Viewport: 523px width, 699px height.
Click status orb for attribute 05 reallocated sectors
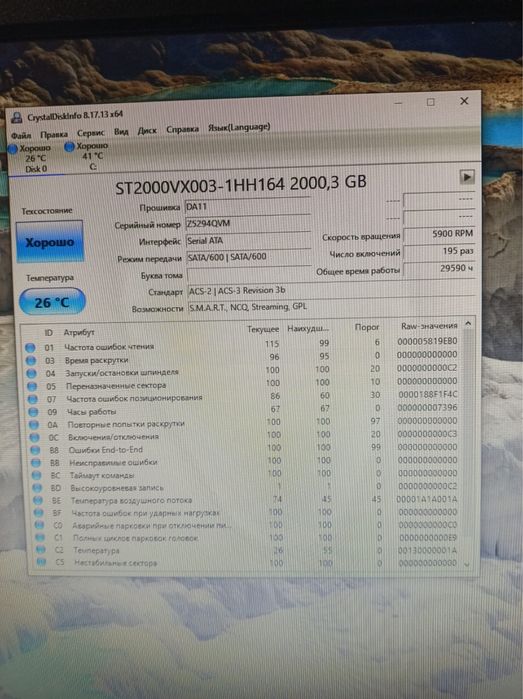(x=32, y=386)
